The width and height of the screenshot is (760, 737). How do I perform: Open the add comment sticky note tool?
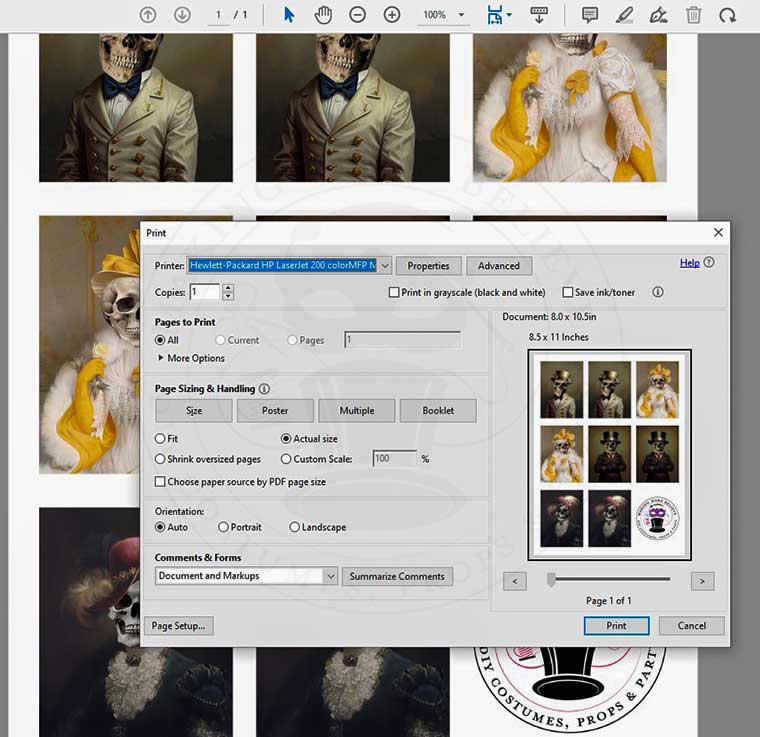pos(590,15)
